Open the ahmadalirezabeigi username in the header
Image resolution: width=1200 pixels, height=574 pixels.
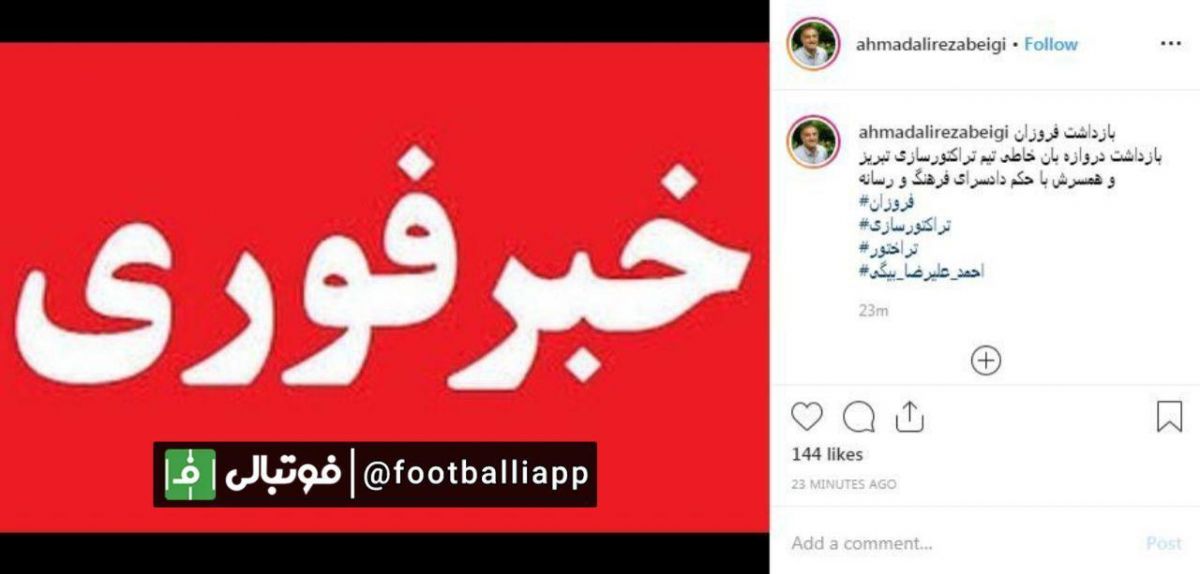(931, 44)
